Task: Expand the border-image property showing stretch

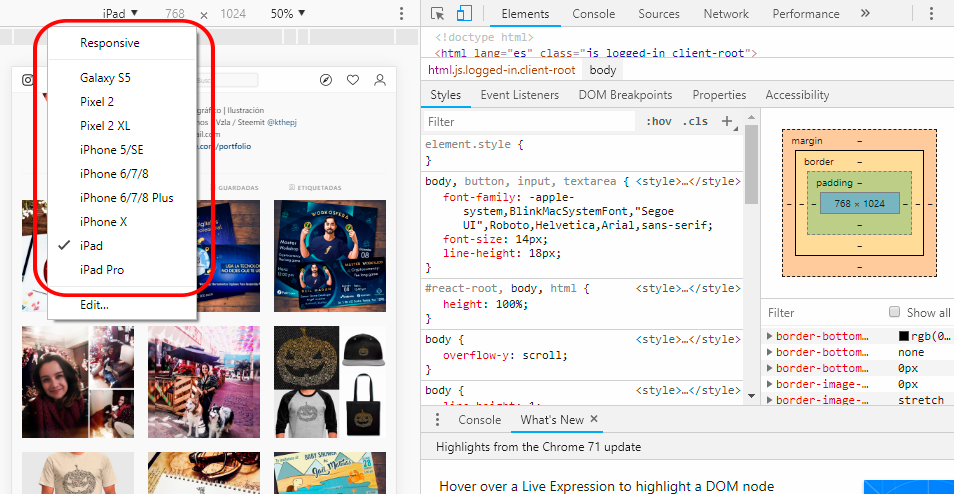Action: point(770,400)
